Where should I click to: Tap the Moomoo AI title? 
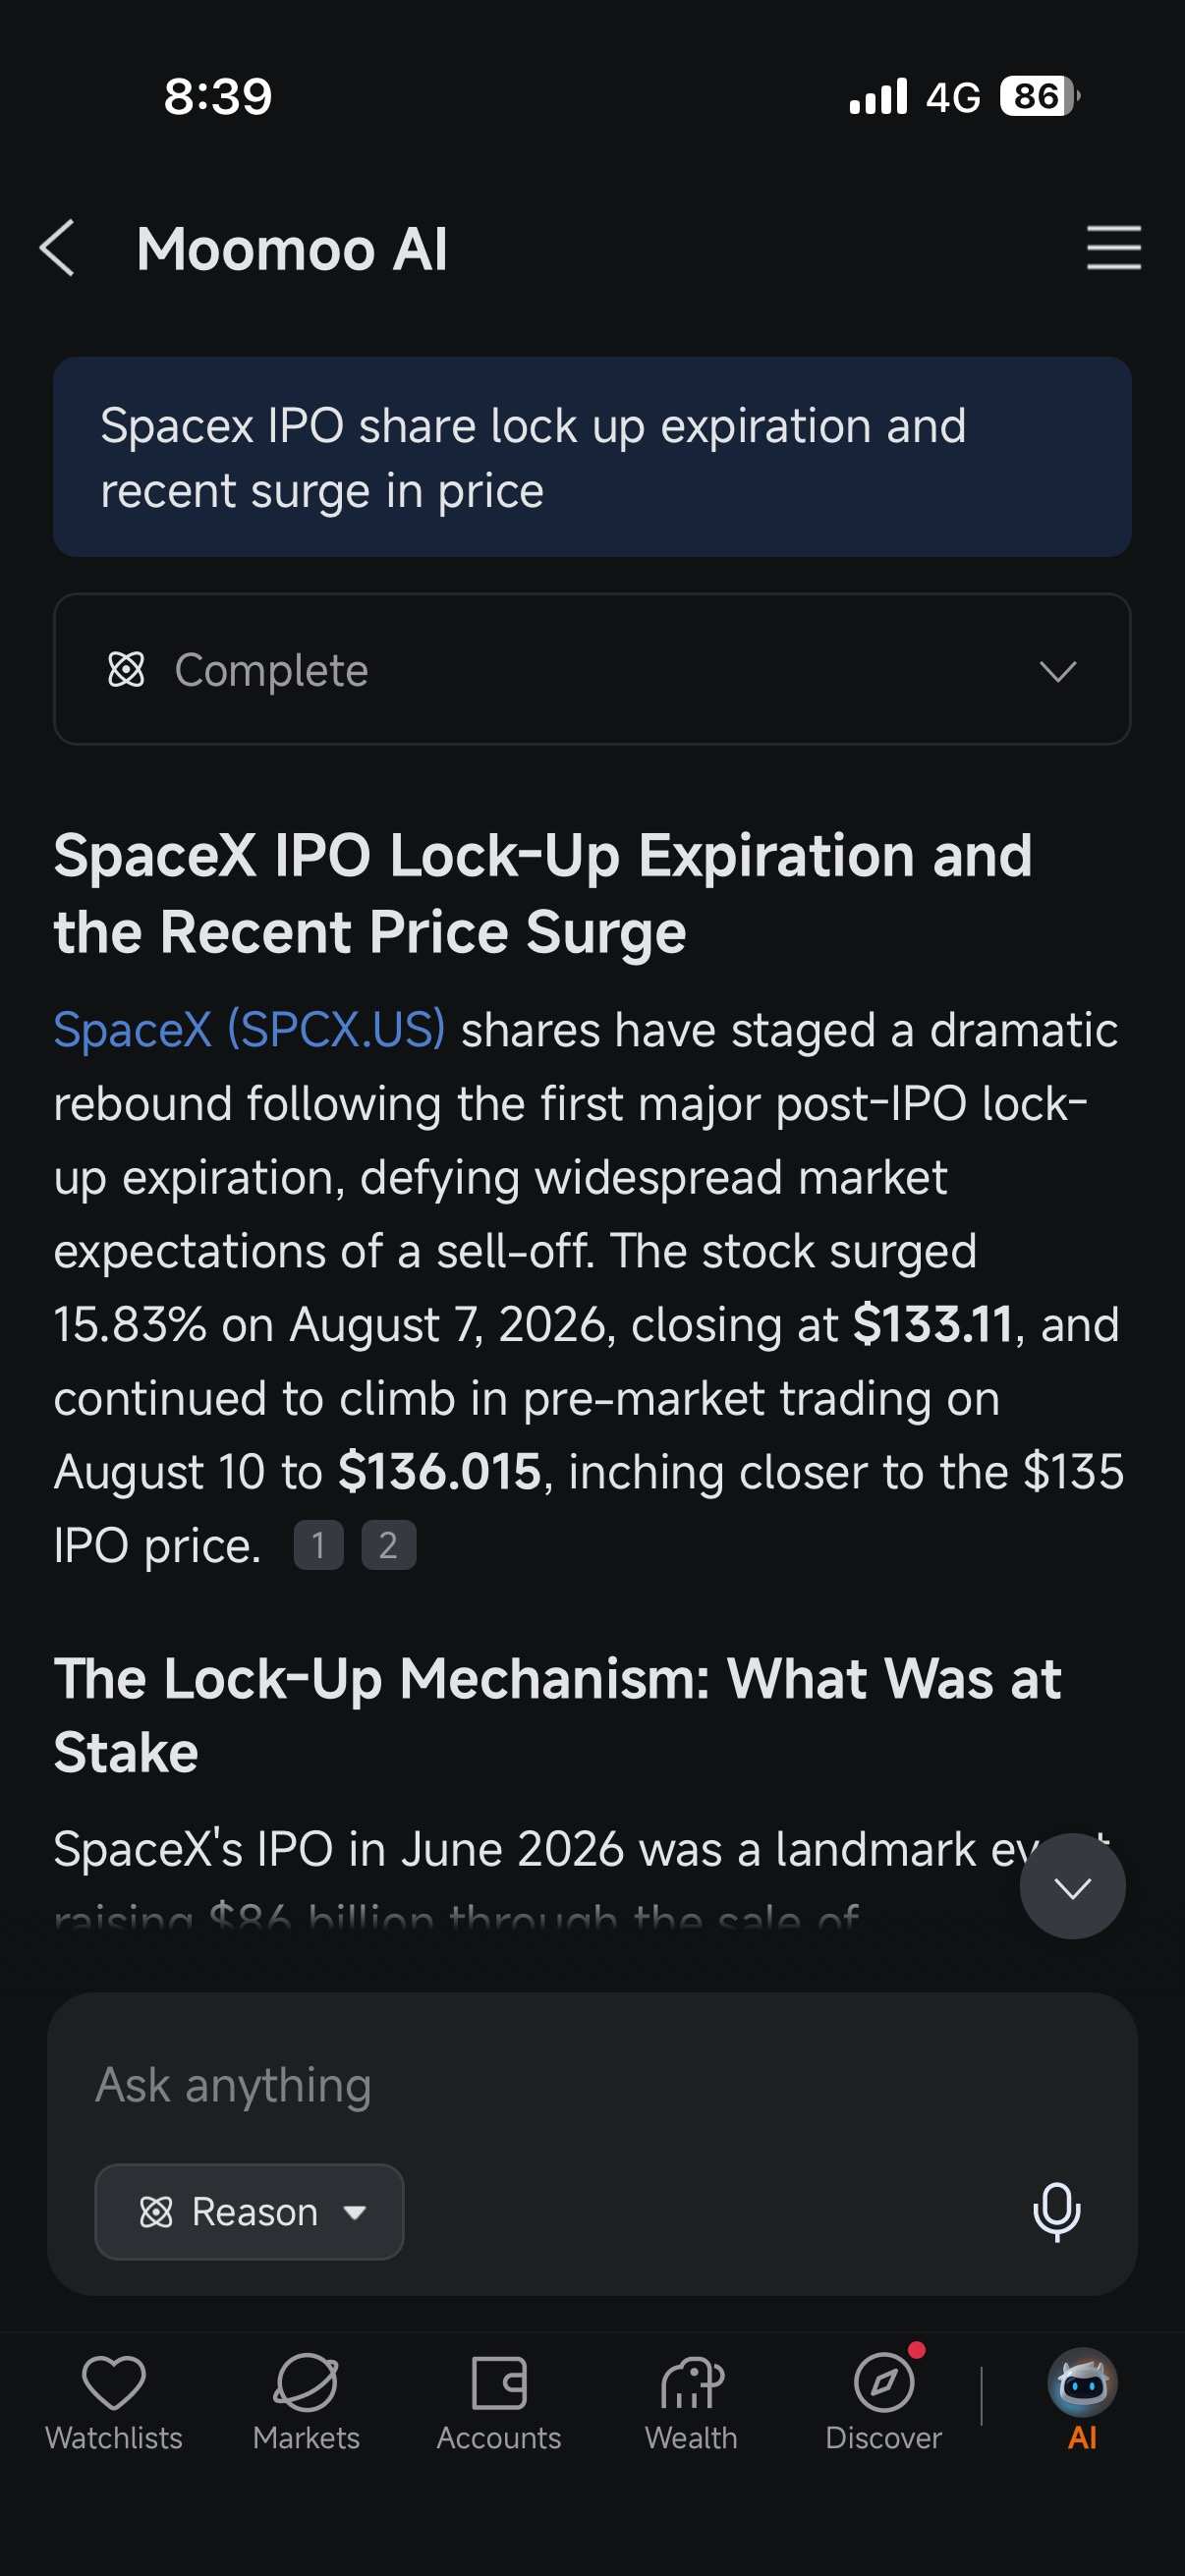point(292,248)
